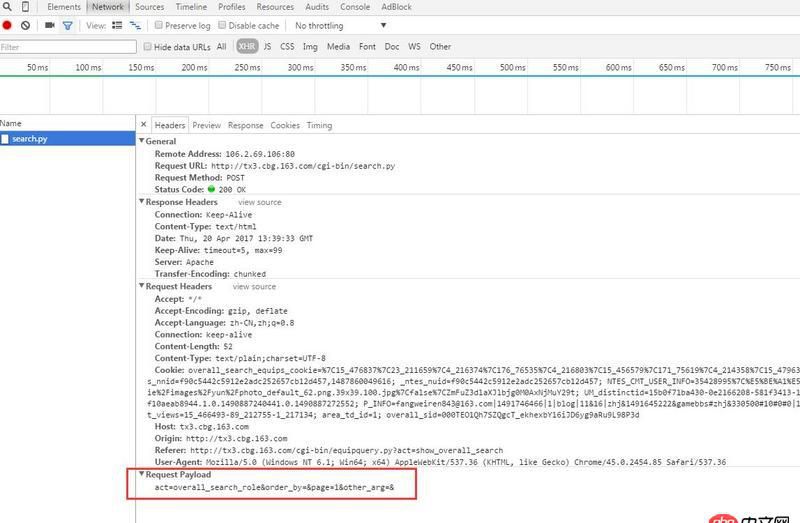The height and width of the screenshot is (523, 800).
Task: Click the User-Agent header value
Action: pyautogui.click(x=466, y=462)
